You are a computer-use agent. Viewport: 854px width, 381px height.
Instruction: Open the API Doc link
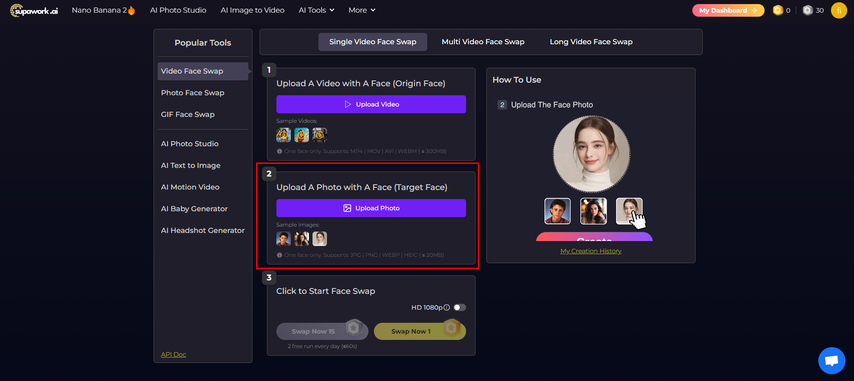click(173, 354)
